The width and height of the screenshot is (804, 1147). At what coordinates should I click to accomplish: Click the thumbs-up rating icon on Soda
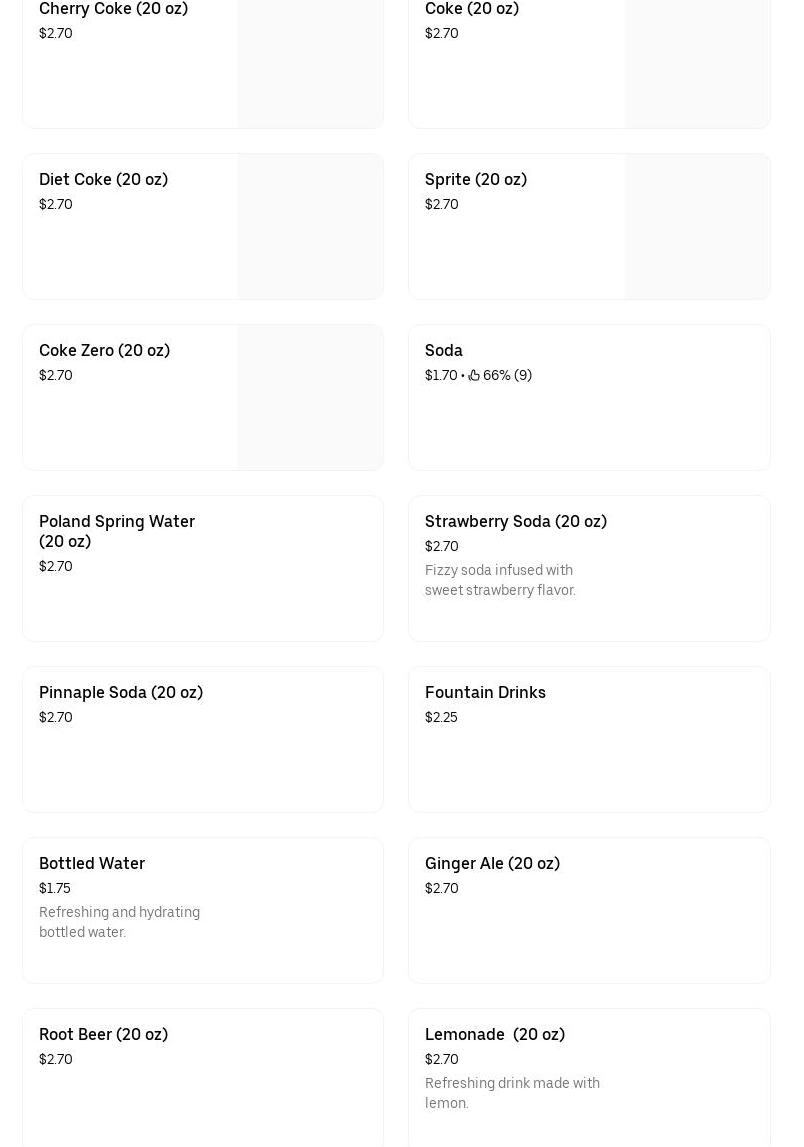click(474, 376)
